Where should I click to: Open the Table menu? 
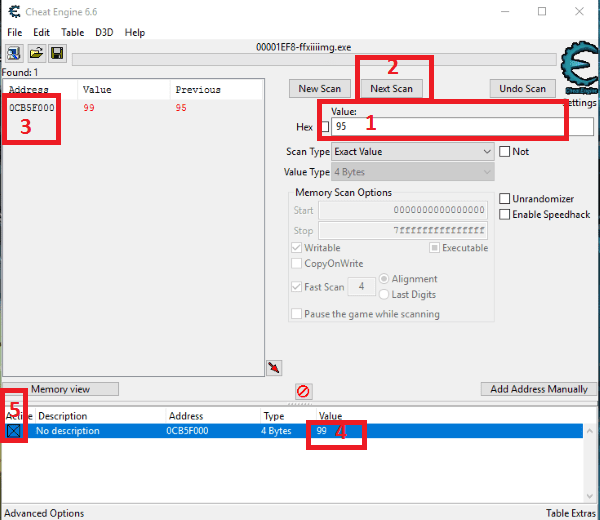click(72, 33)
